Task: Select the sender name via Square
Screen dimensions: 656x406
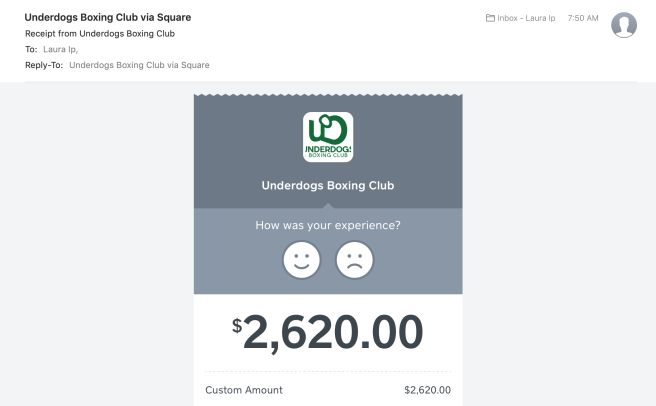Action: coord(108,18)
